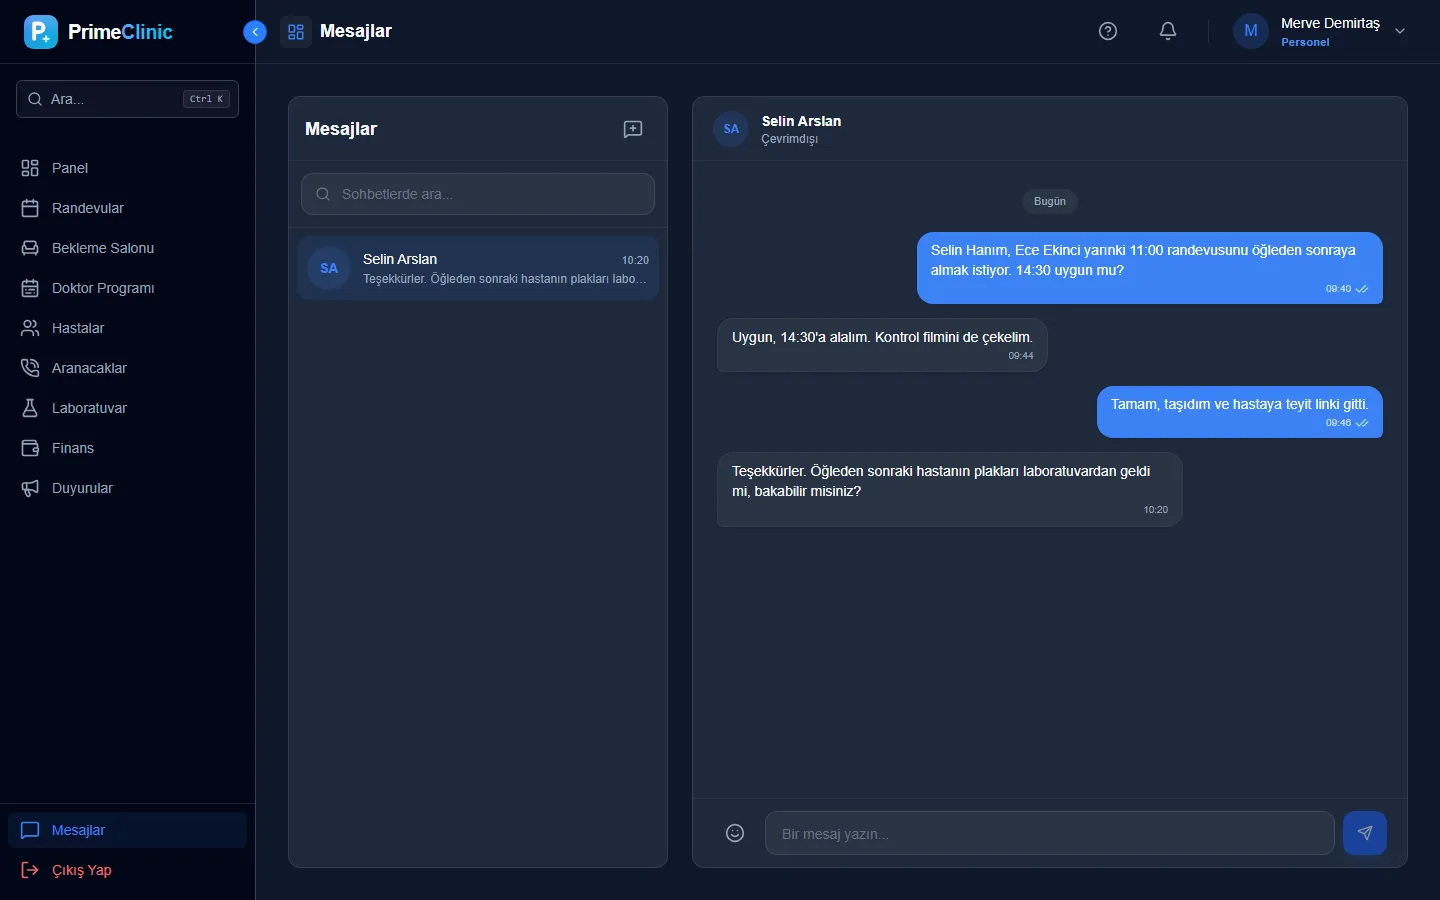Focus the global Ara search field
This screenshot has height=900, width=1440.
(127, 99)
